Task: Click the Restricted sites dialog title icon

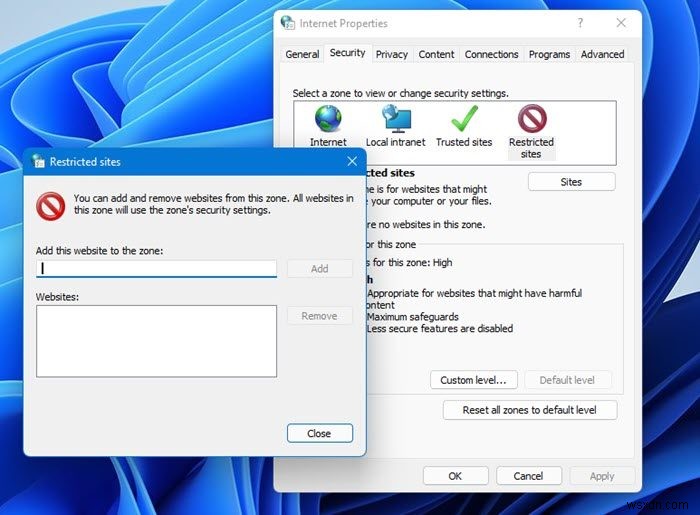Action: pos(38,161)
